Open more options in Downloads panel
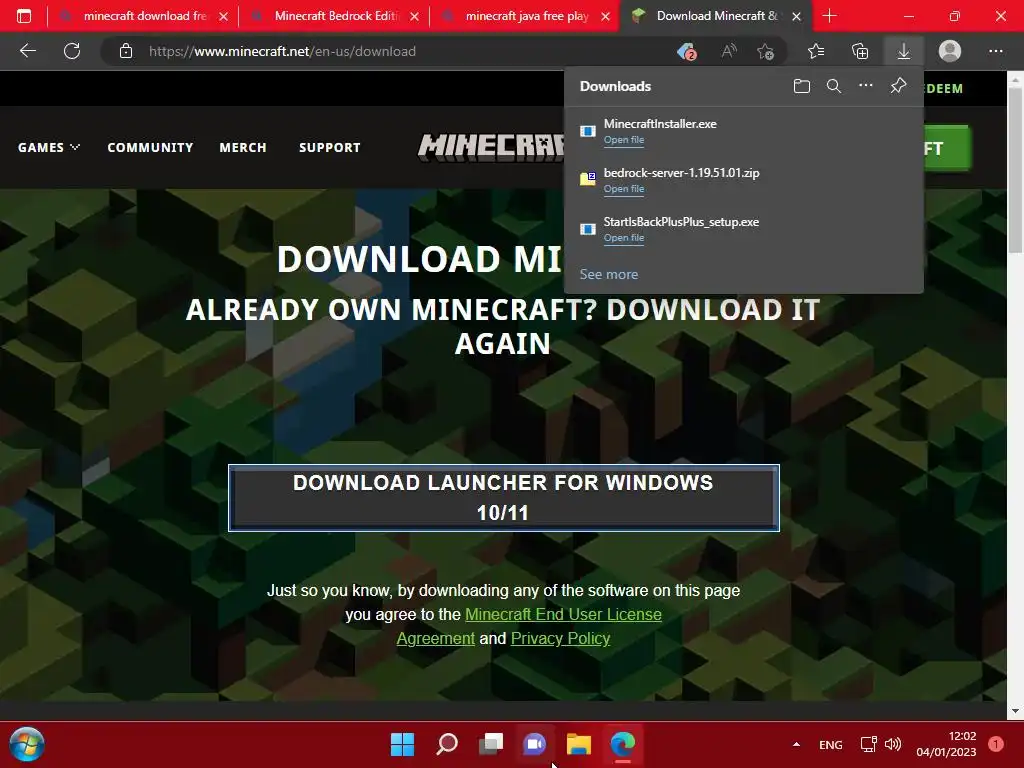 (x=866, y=86)
